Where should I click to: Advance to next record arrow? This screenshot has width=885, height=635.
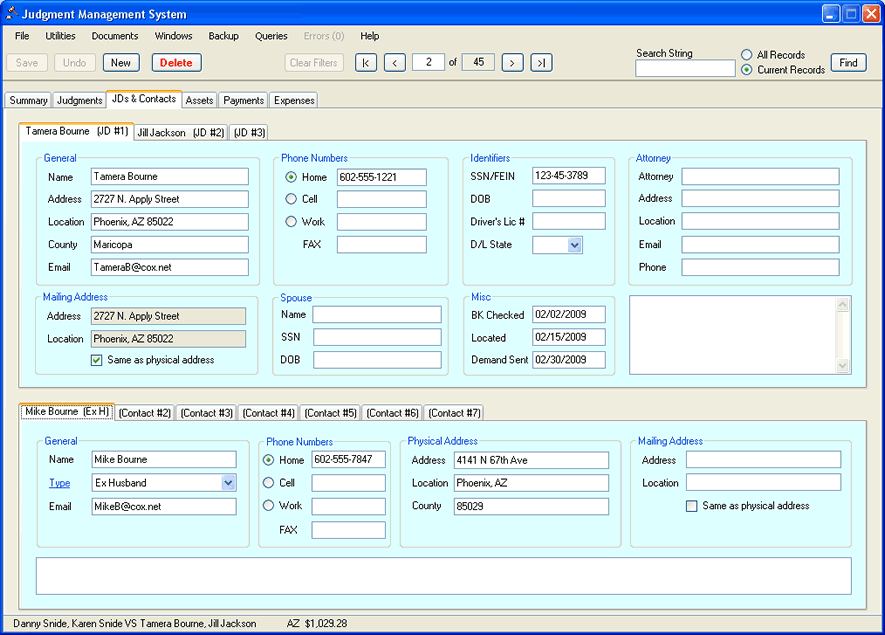(512, 63)
